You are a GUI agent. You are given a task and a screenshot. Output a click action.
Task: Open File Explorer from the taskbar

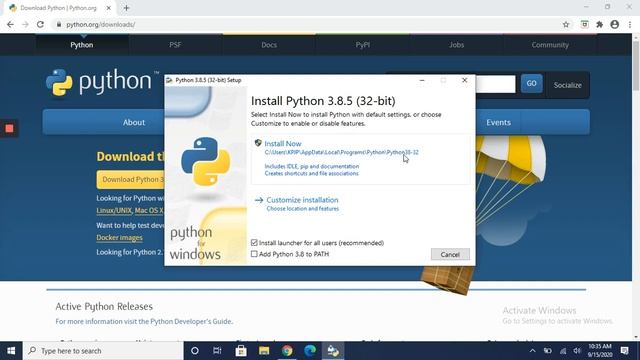tap(264, 351)
